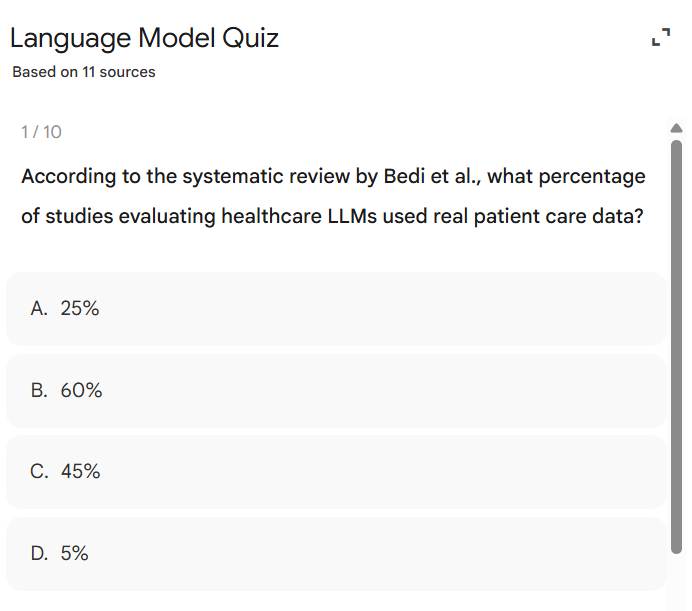
Task: Click the '25%' answer text
Action: 80,309
